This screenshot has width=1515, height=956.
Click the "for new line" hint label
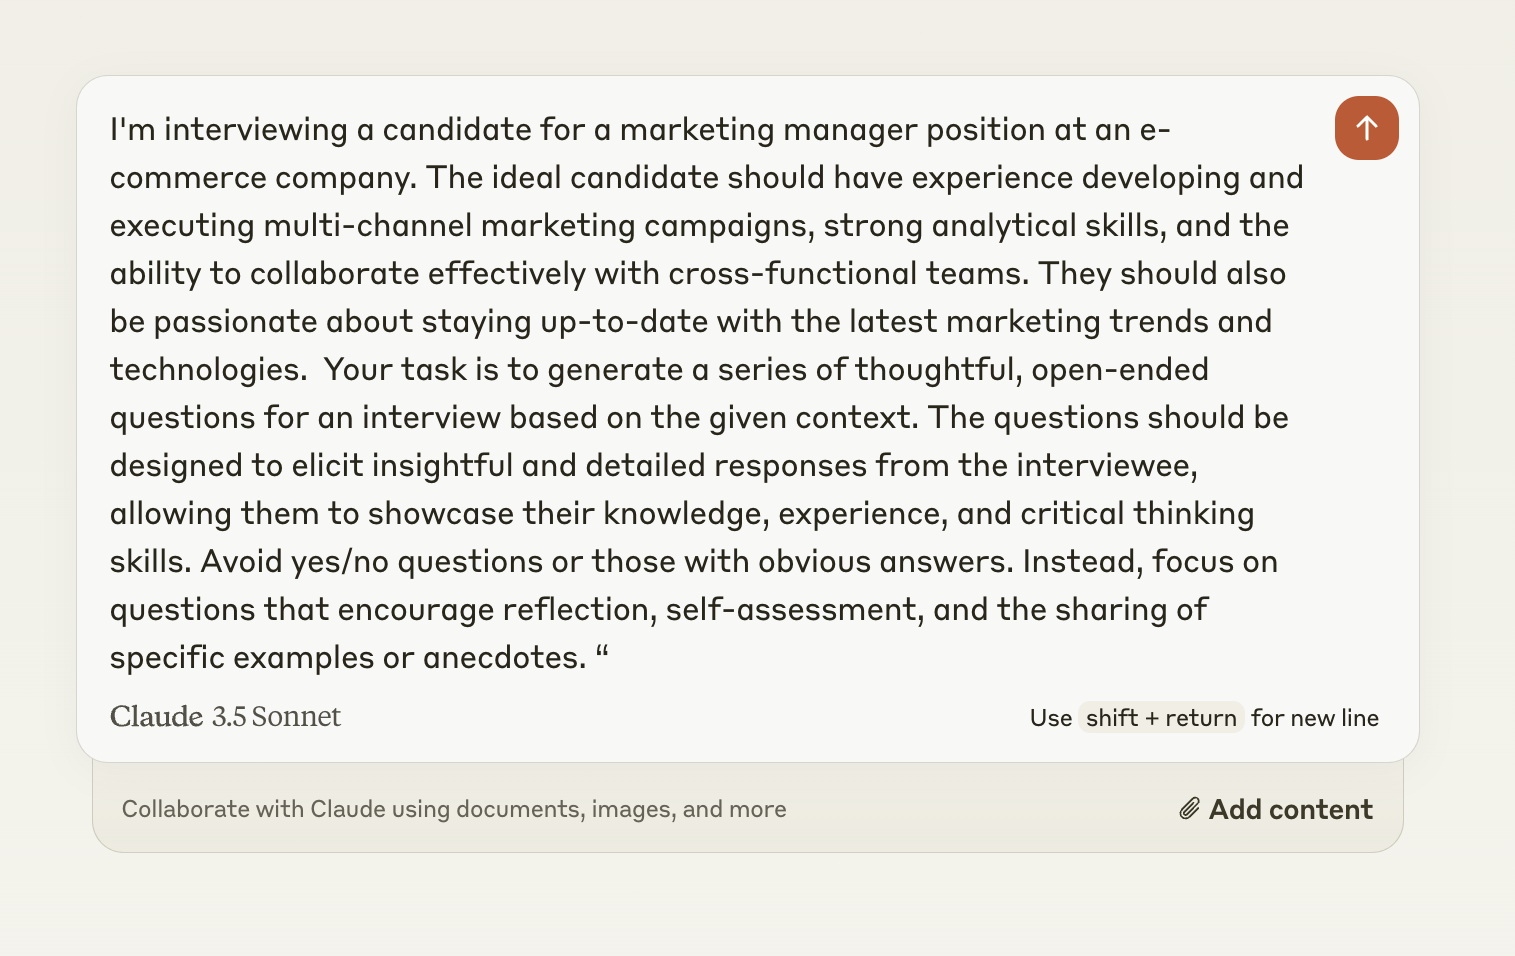[x=1314, y=718]
